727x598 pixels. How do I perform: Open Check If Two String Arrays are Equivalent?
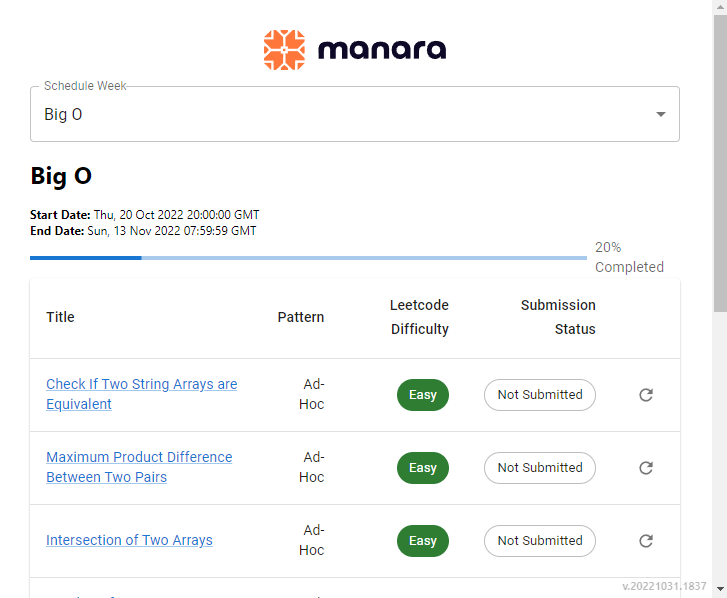[x=141, y=394]
